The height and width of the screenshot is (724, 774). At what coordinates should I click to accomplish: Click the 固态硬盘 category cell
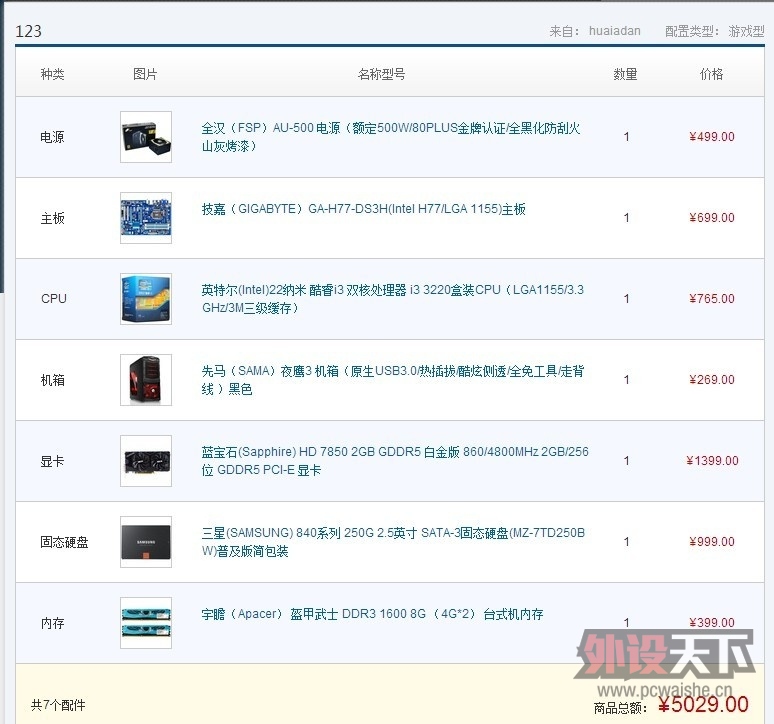[x=64, y=542]
